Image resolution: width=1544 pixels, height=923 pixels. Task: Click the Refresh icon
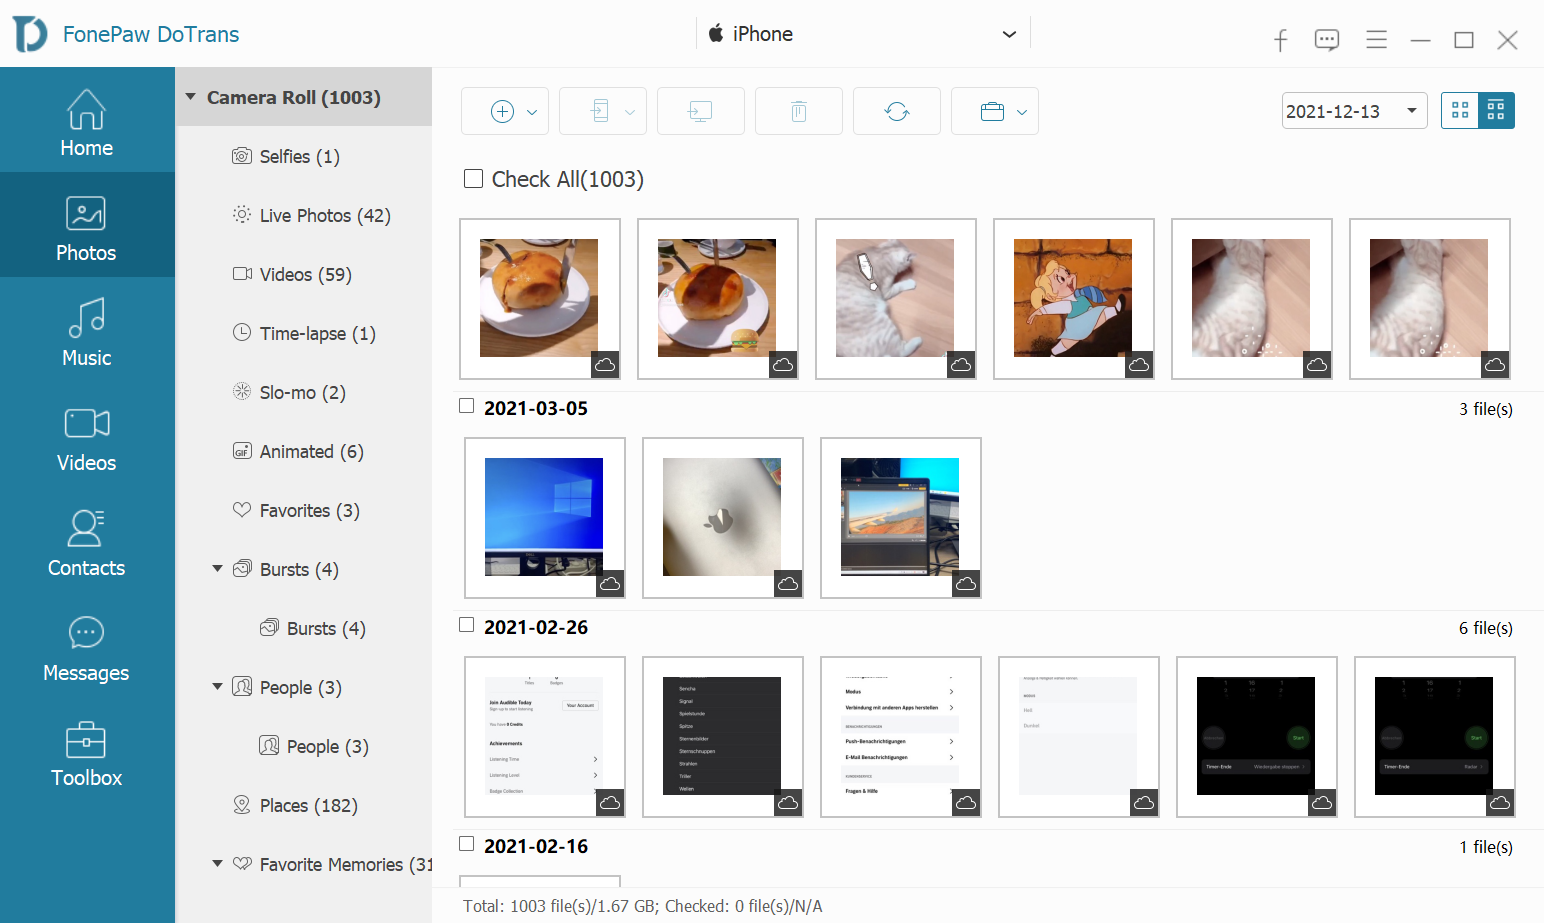pyautogui.click(x=896, y=111)
